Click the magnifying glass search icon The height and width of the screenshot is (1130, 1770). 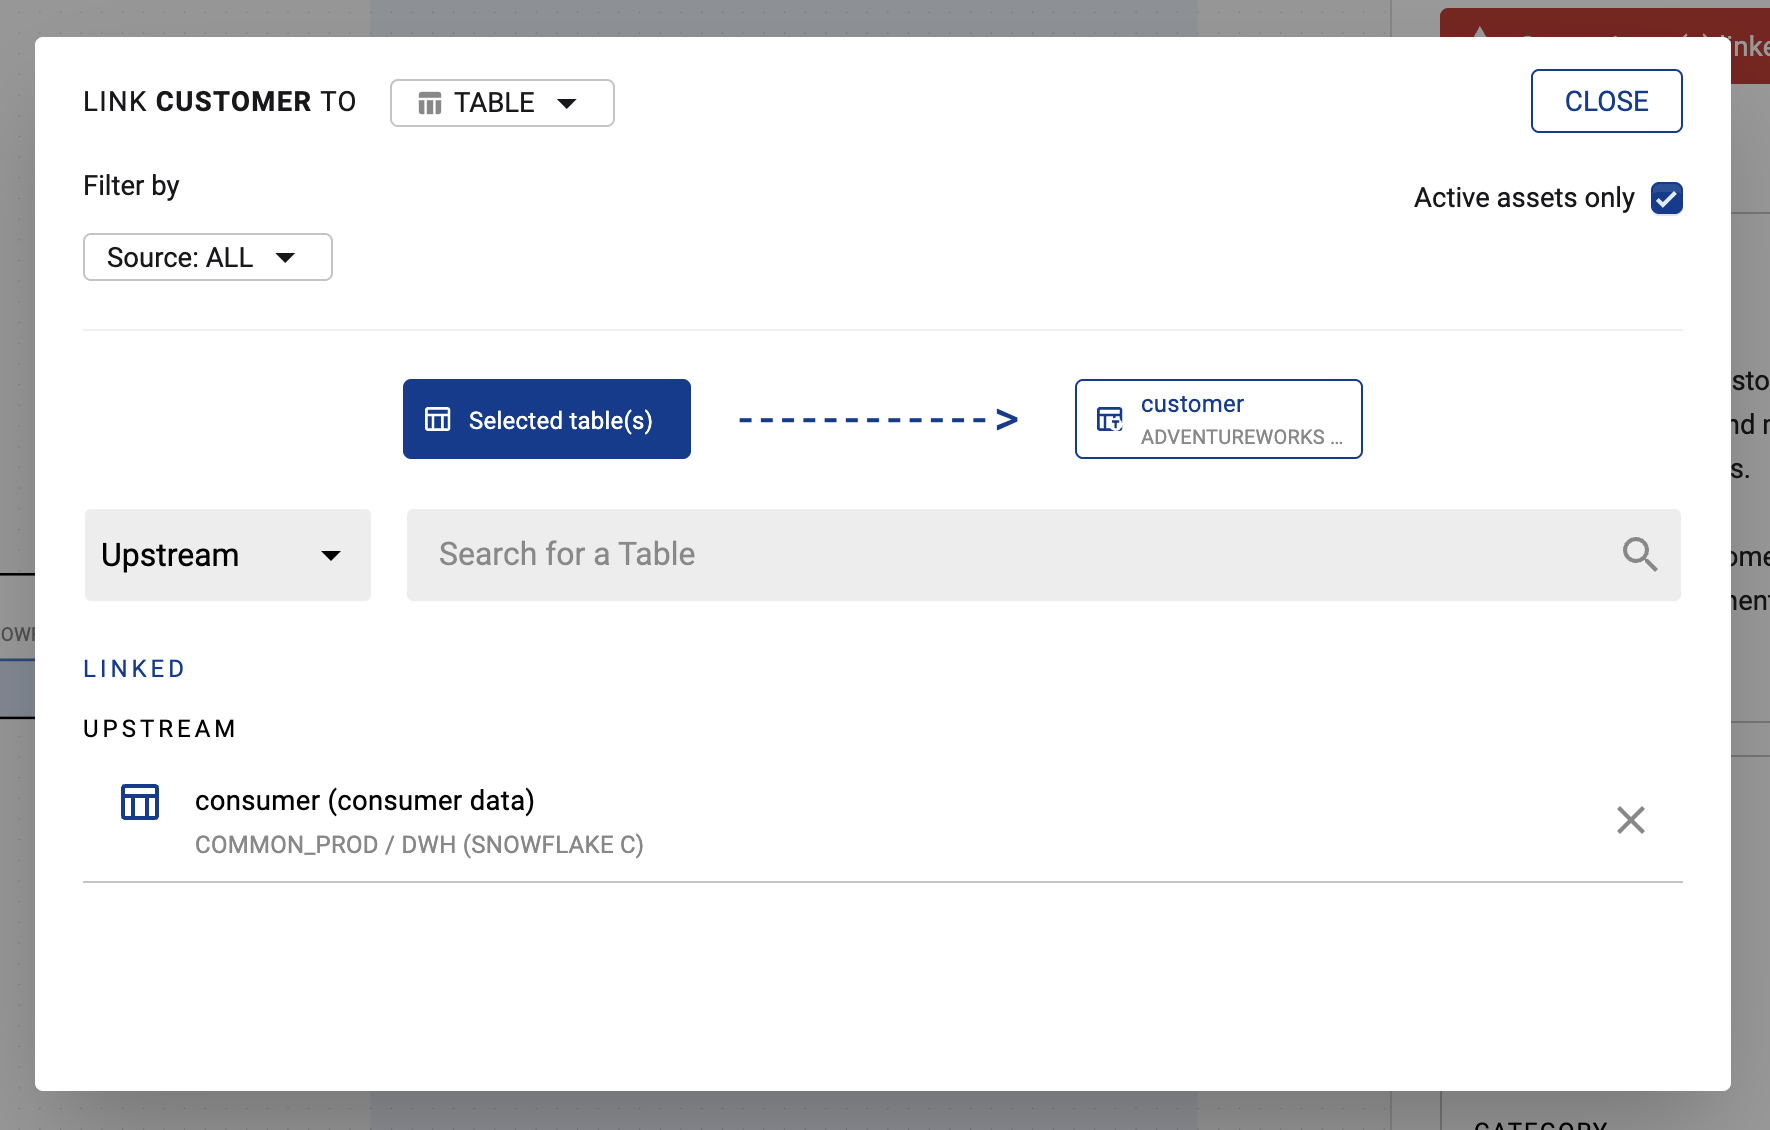[1639, 554]
